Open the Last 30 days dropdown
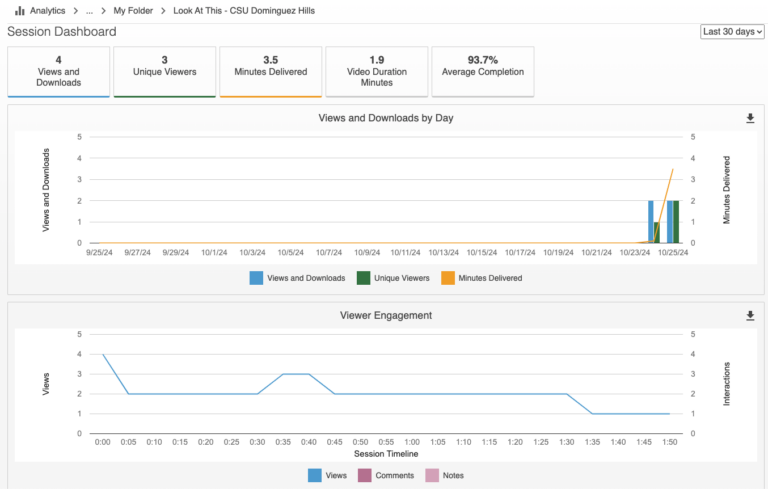 [x=732, y=32]
